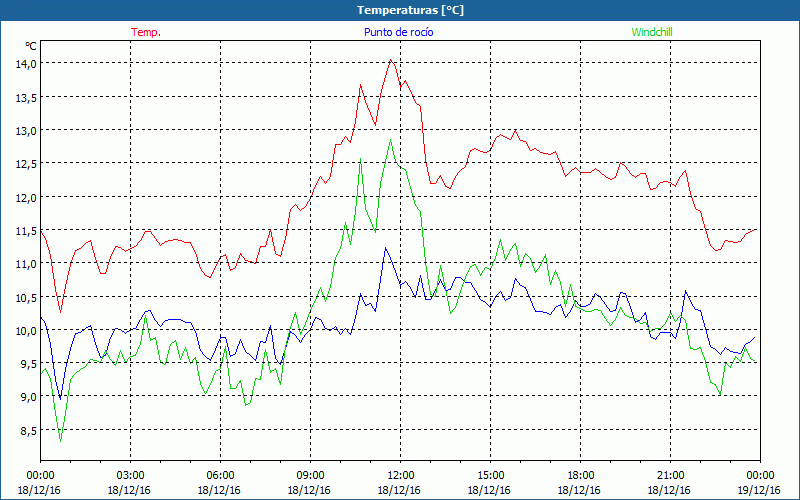800x500 pixels.
Task: Select the green Windchill legend label
Action: point(652,32)
